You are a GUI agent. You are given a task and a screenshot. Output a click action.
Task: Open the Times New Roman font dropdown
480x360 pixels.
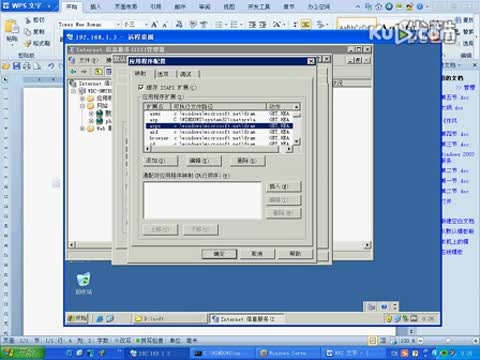pos(118,24)
